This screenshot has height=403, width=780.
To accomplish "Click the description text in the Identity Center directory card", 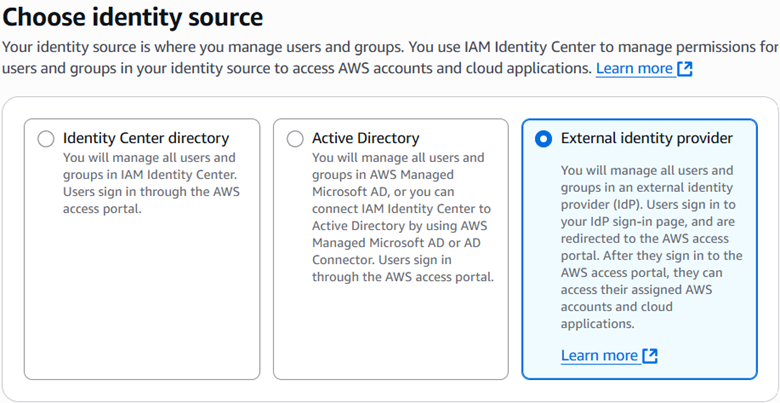I will [x=151, y=183].
